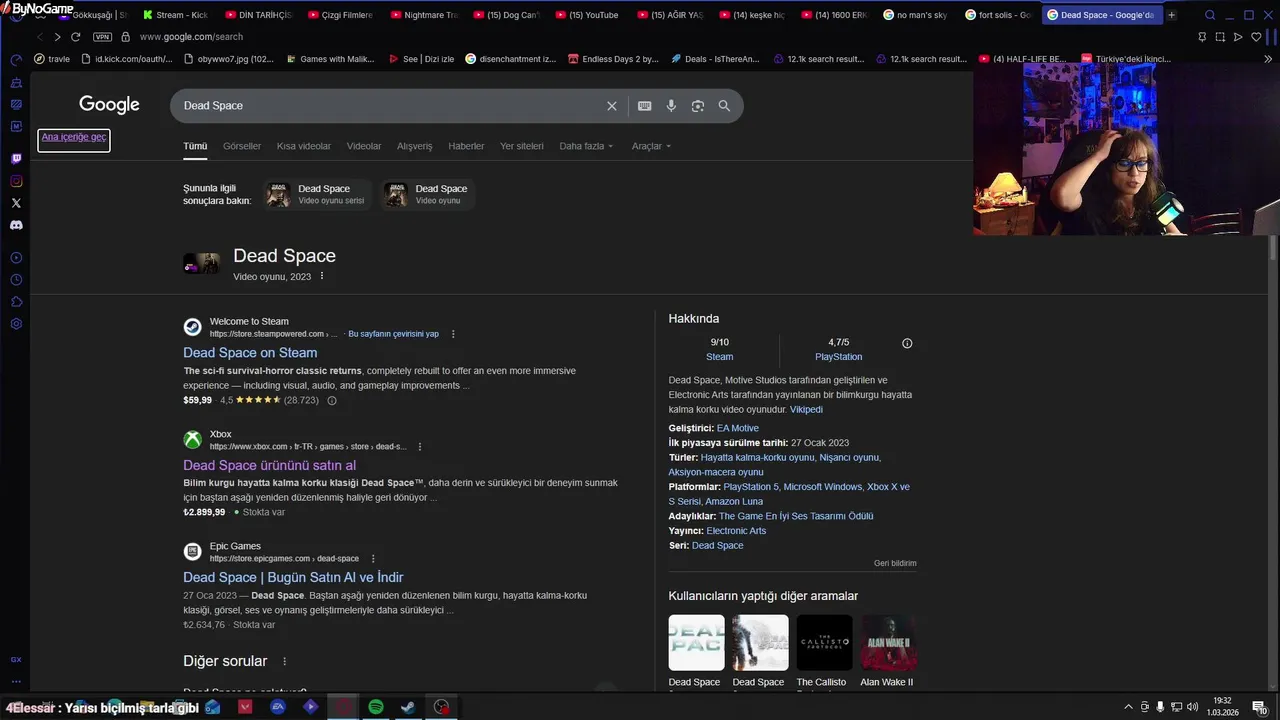Open sidebar settings gear icon
This screenshot has height=720, width=1280.
16,324
